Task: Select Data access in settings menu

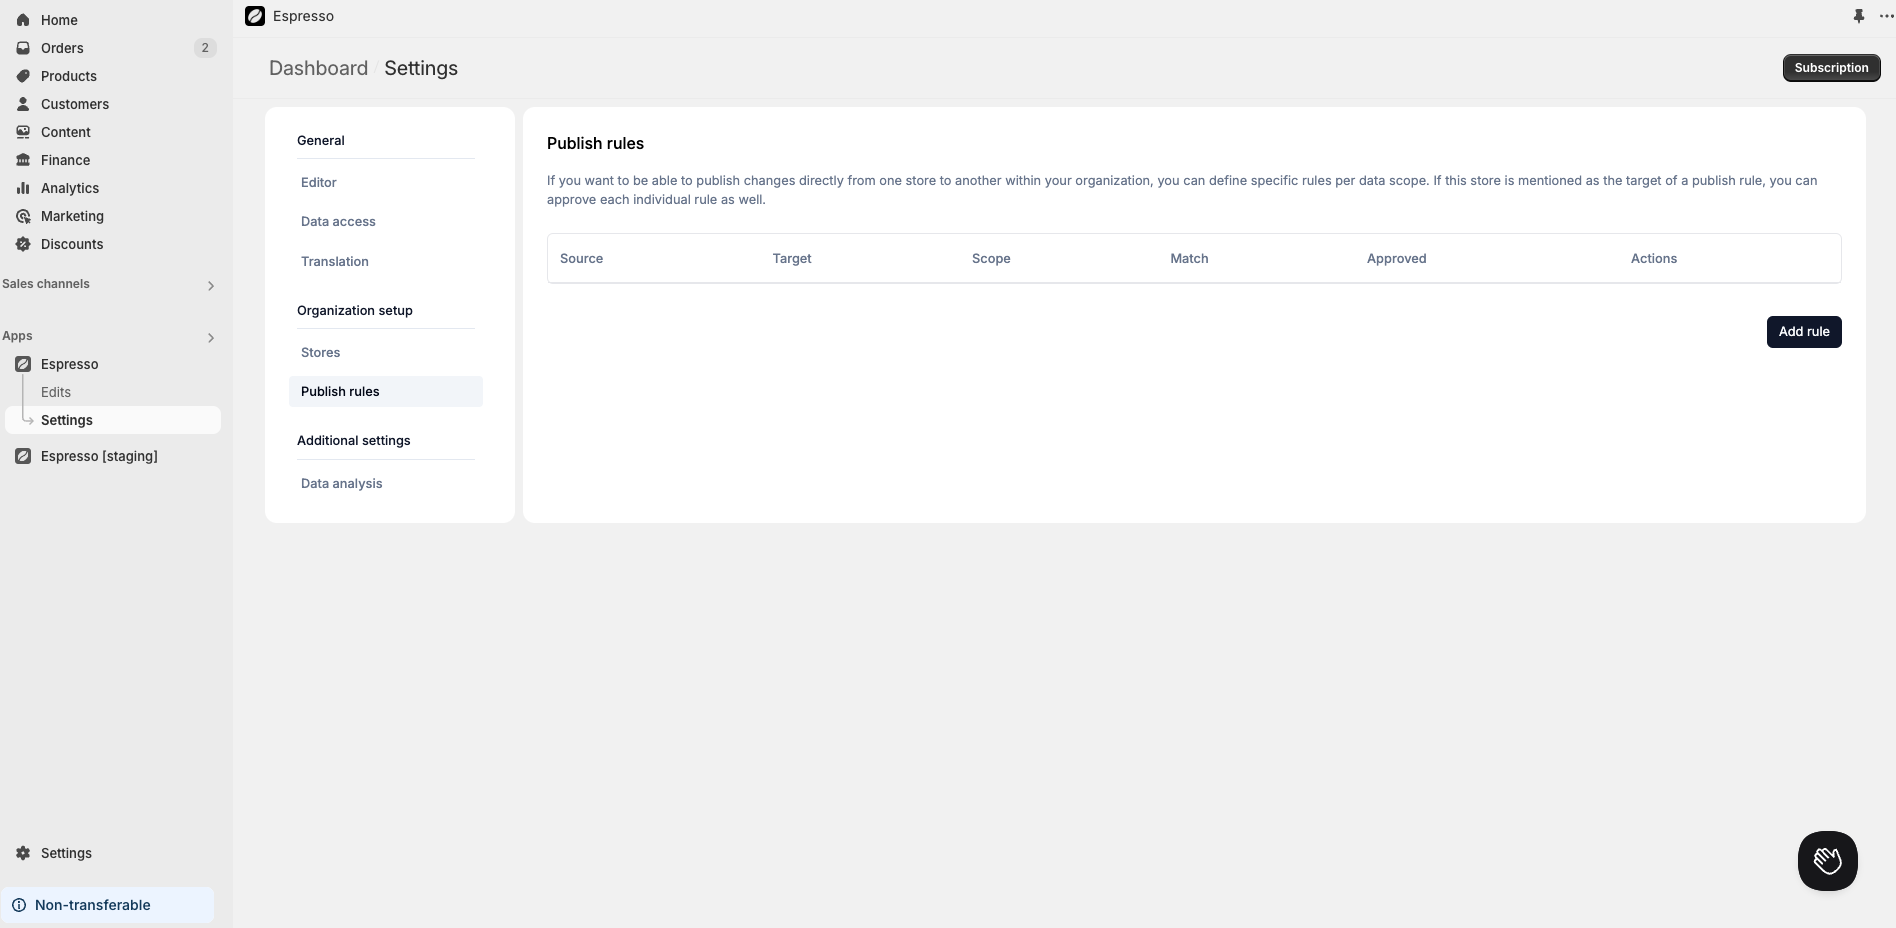Action: (x=338, y=222)
